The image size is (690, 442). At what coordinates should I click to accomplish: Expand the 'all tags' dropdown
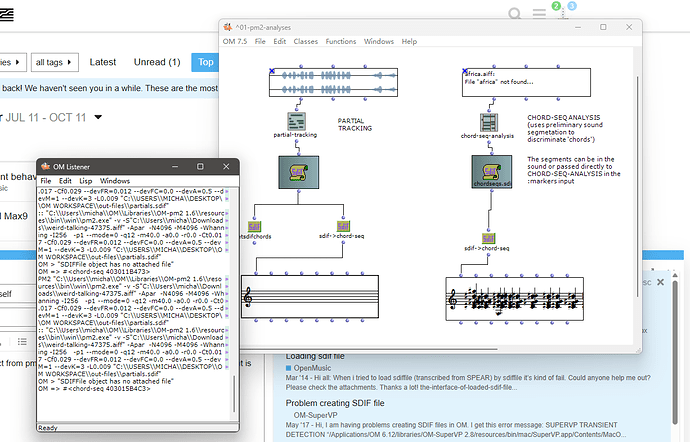pos(52,62)
